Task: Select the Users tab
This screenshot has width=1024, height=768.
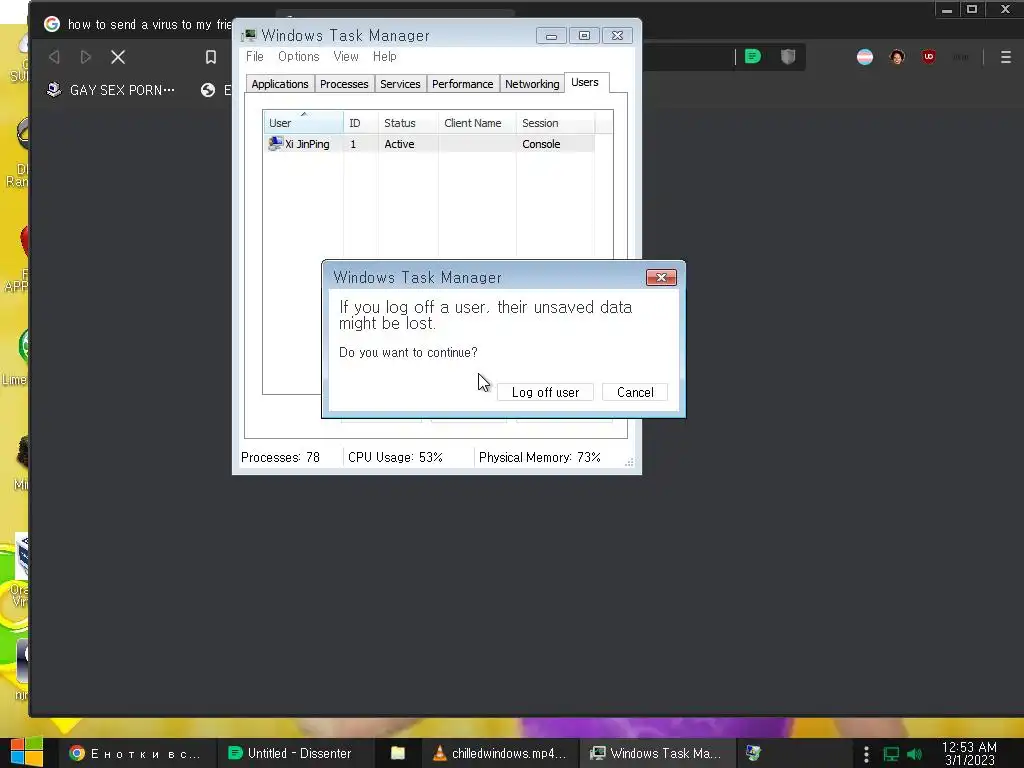Action: [585, 82]
